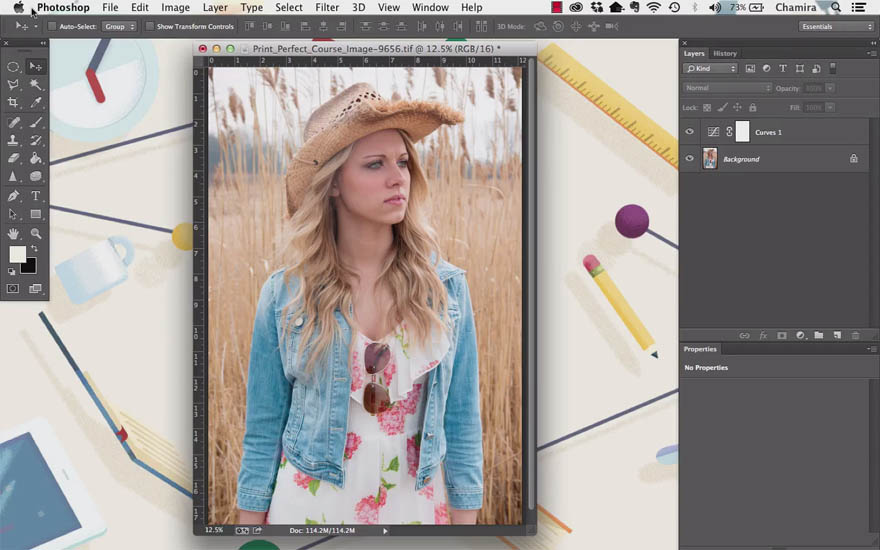The image size is (880, 550).
Task: Select the History Brush tool
Action: 35,140
